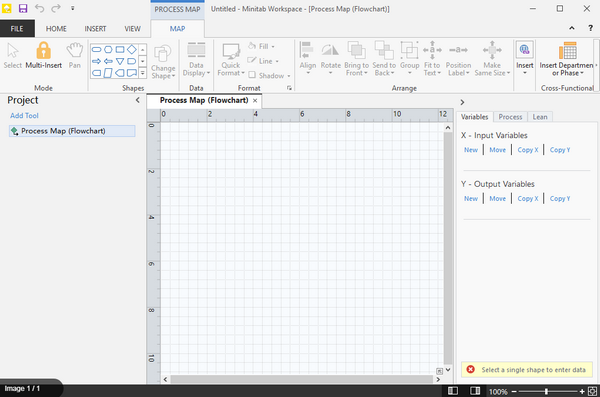Pick the document wavy-bottom shape

click(132, 73)
